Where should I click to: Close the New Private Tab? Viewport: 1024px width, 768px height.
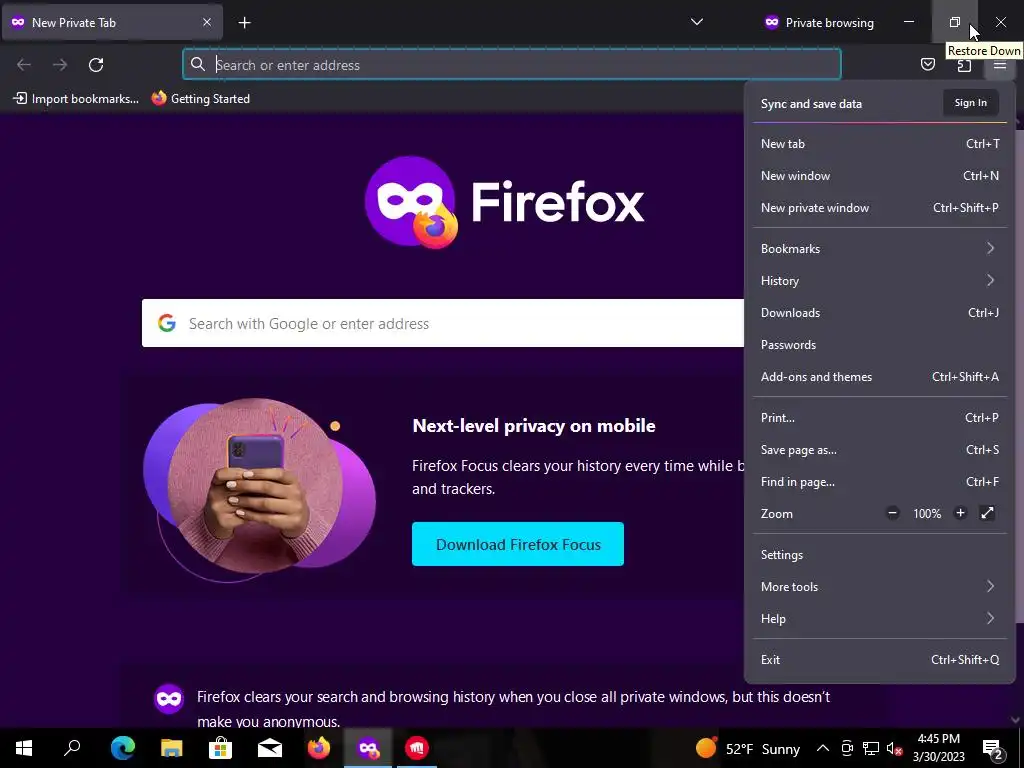(206, 22)
